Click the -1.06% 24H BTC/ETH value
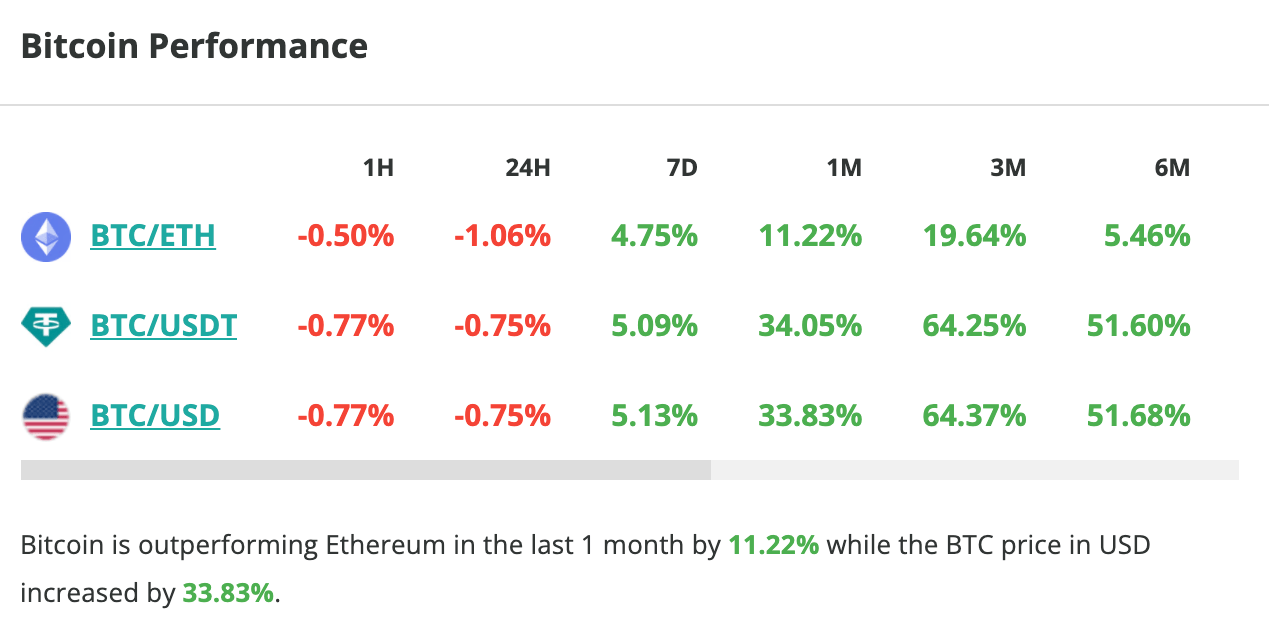The height and width of the screenshot is (636, 1269). point(501,236)
